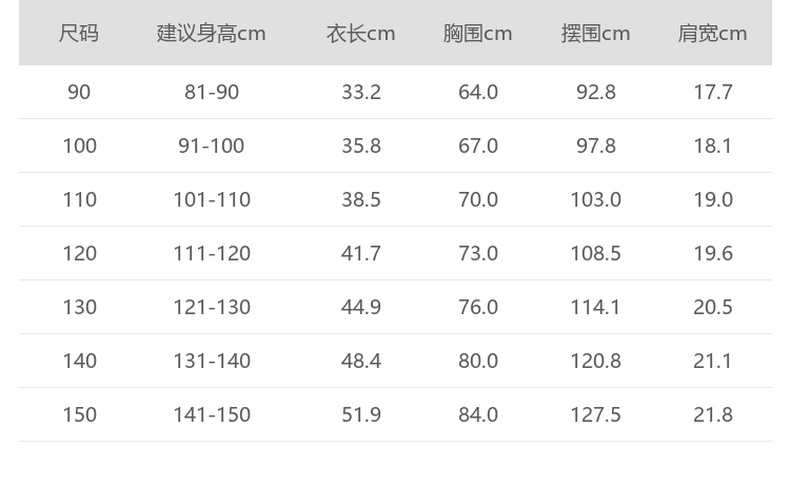
Task: Select the 胸围cm header cell
Action: point(477,33)
